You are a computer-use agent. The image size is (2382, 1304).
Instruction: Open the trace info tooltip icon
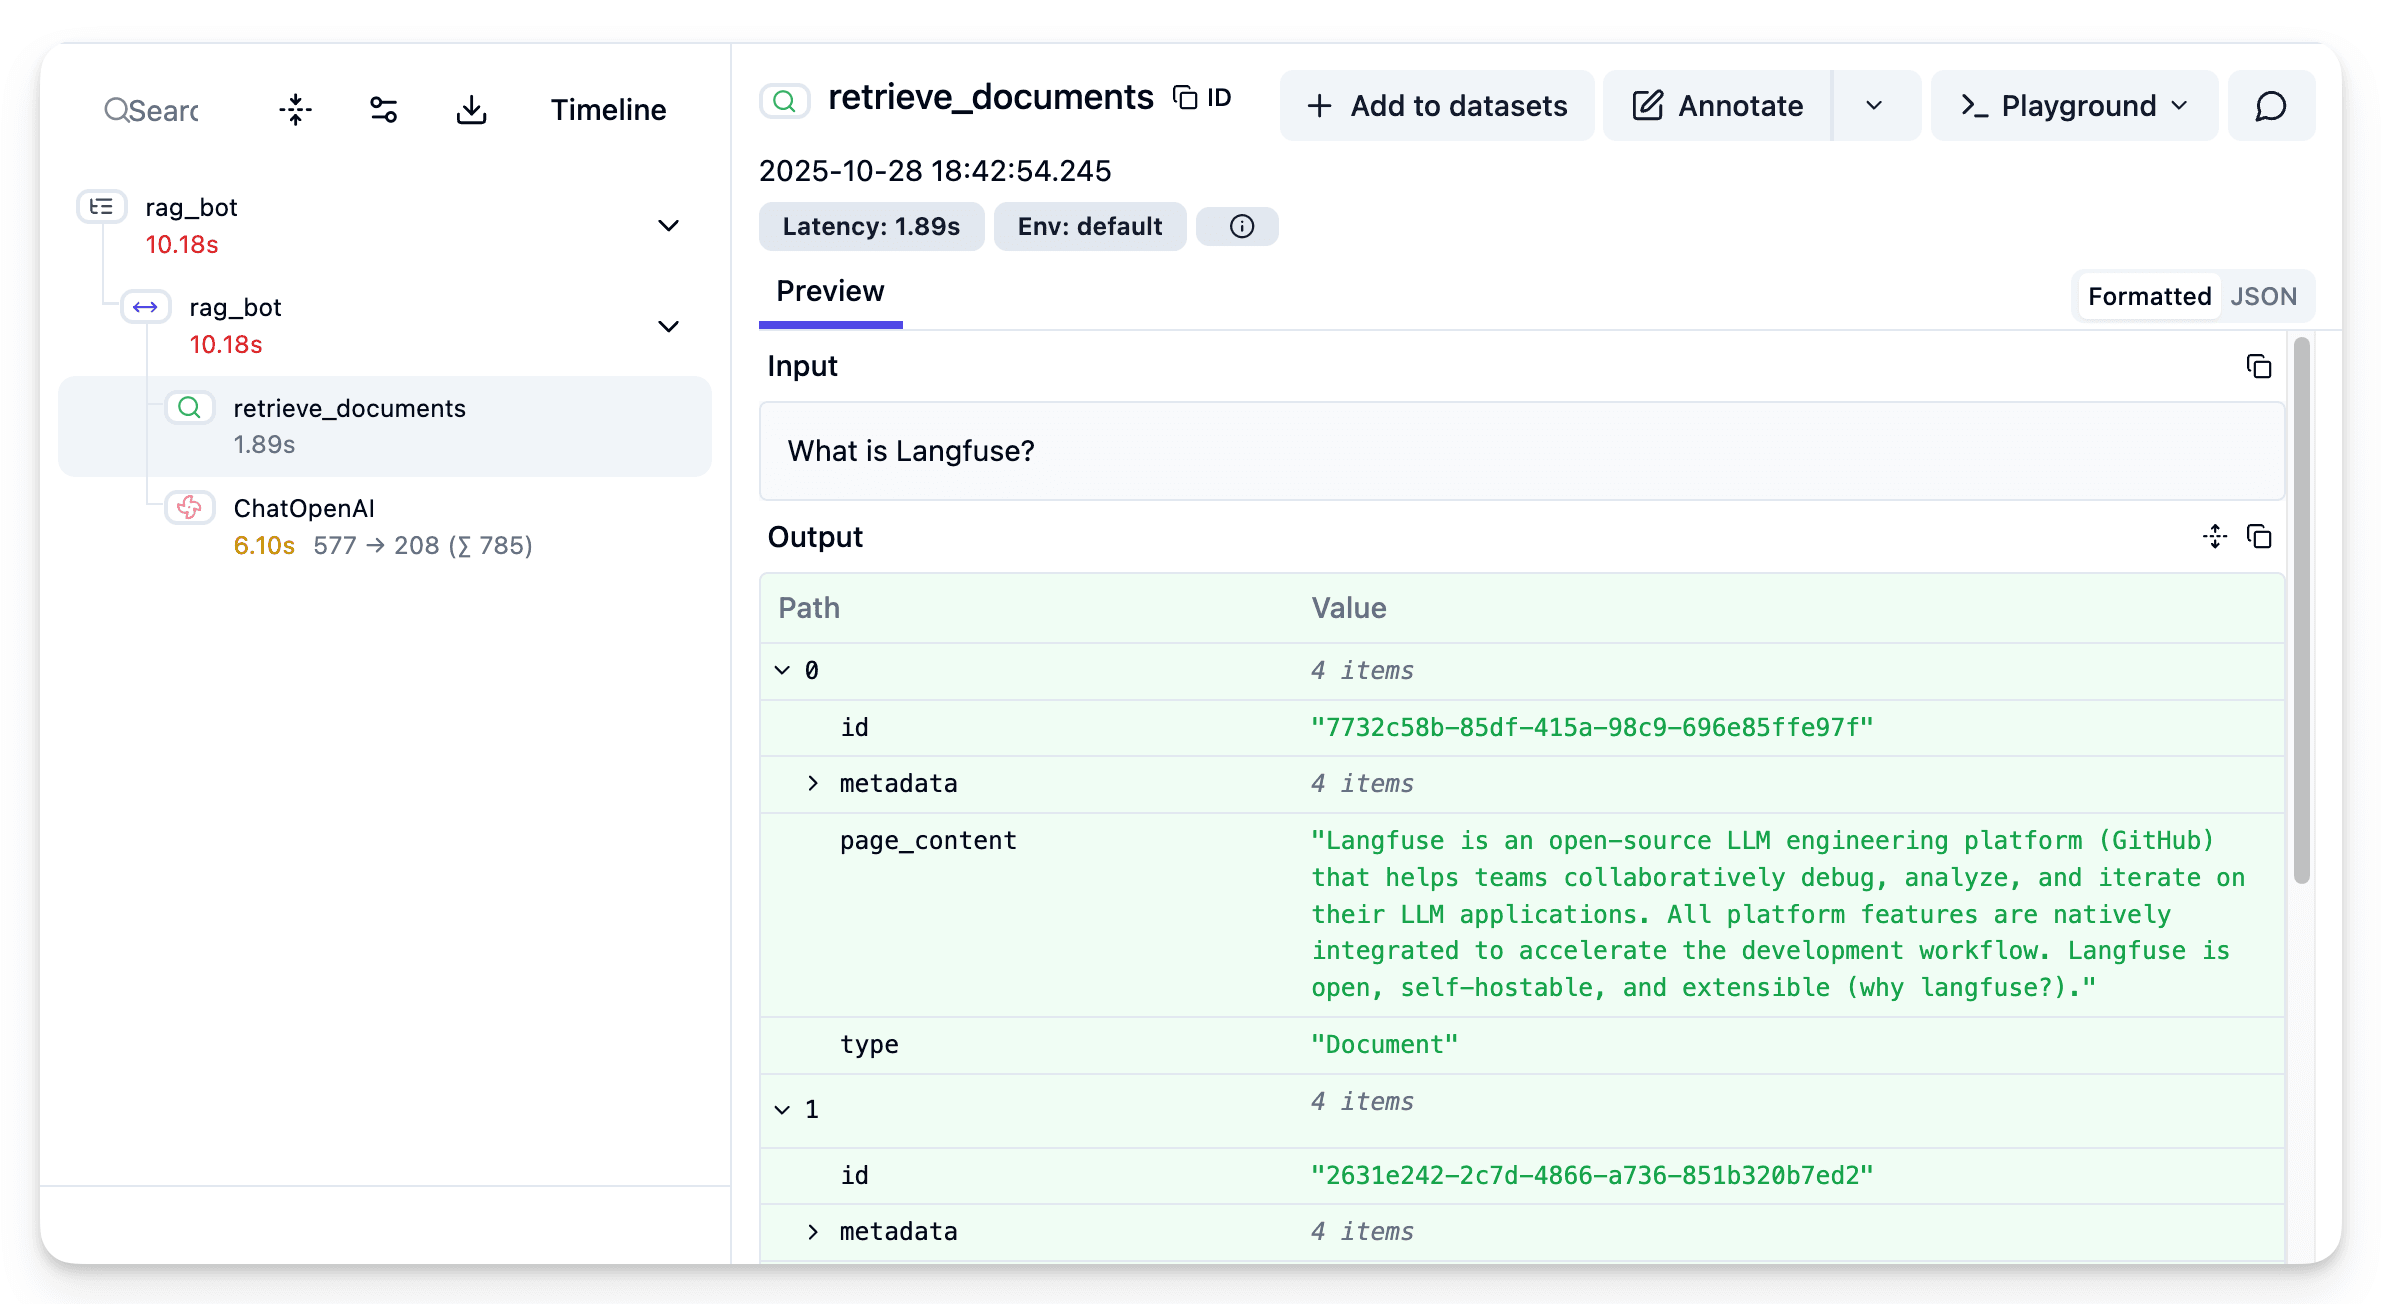click(1237, 226)
